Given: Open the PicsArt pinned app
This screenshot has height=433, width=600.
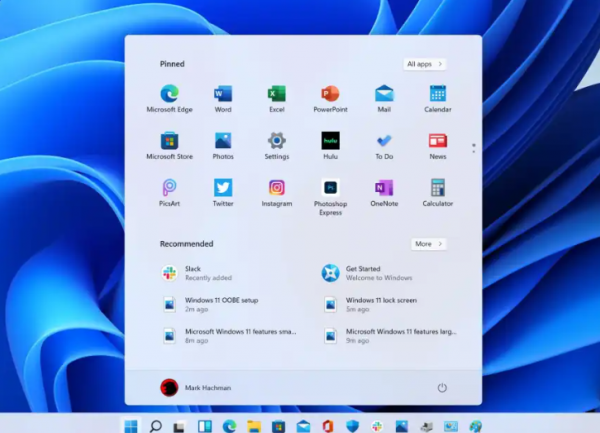Looking at the screenshot, I should tap(169, 188).
